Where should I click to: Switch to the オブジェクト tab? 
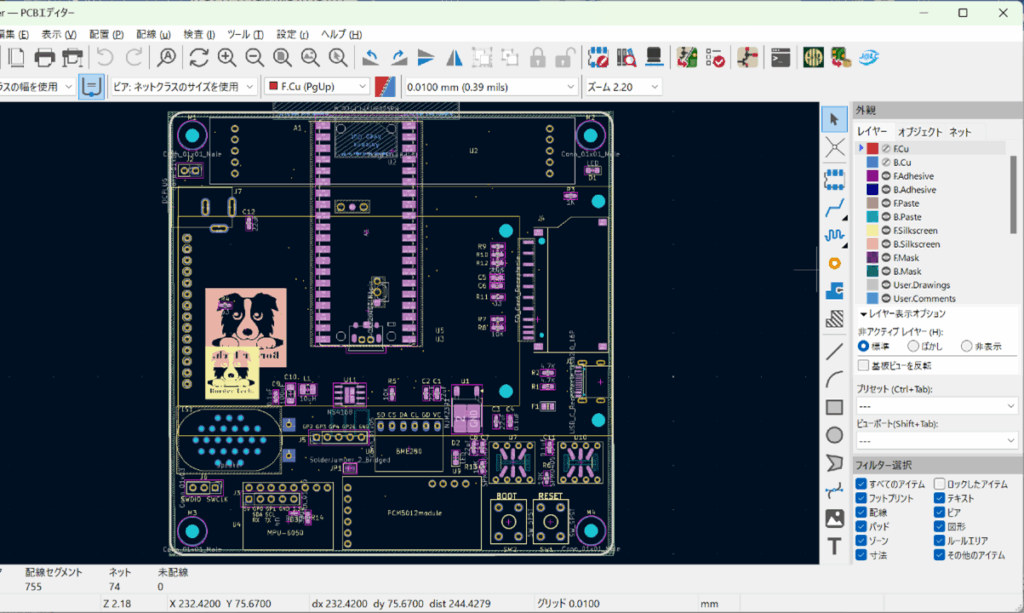tap(919, 132)
